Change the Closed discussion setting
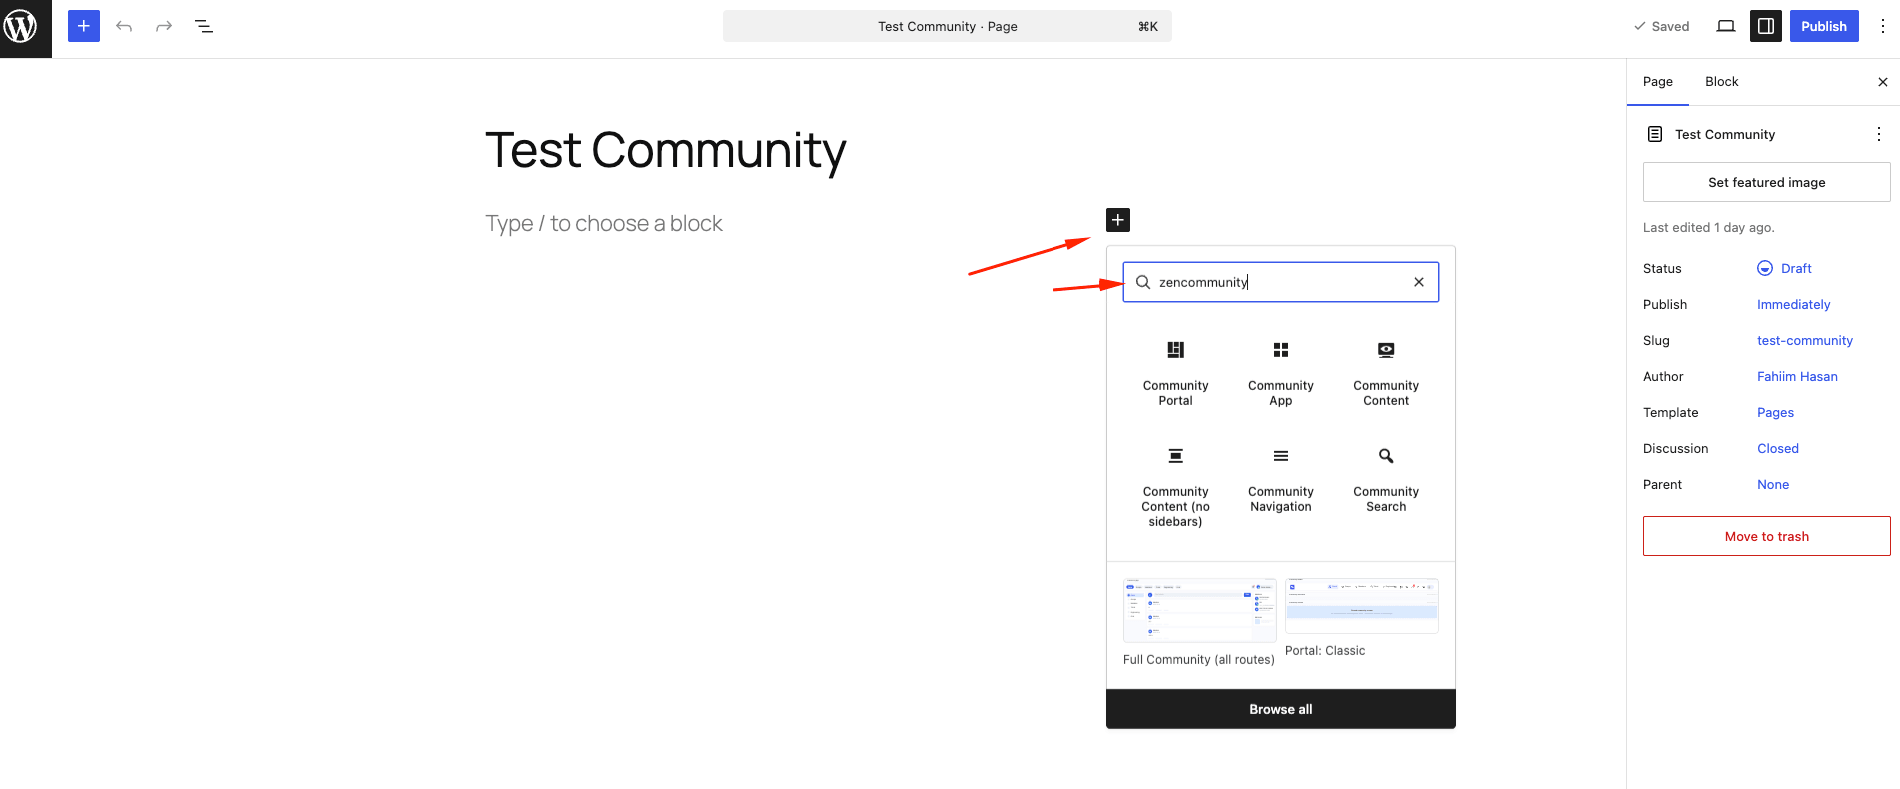The height and width of the screenshot is (789, 1900). point(1778,448)
